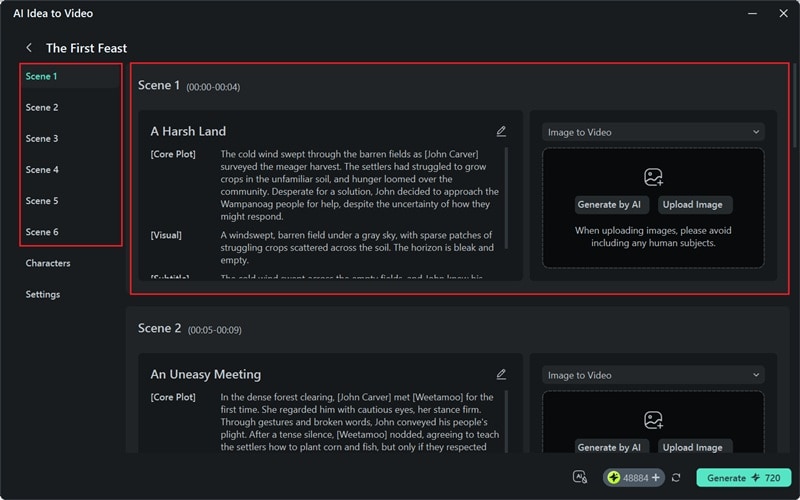Open the Settings section
This screenshot has height=500, width=800.
coord(43,294)
